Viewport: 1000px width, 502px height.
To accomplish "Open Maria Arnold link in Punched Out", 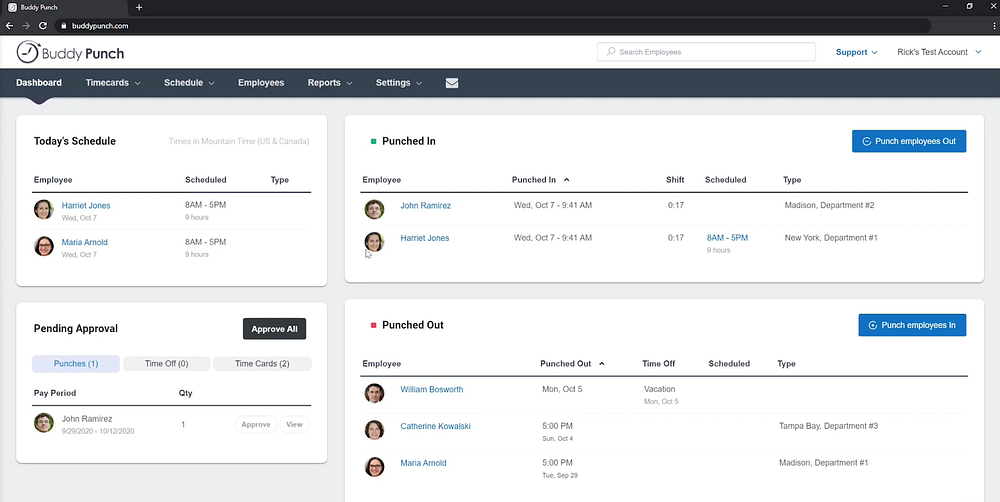I will coord(423,463).
